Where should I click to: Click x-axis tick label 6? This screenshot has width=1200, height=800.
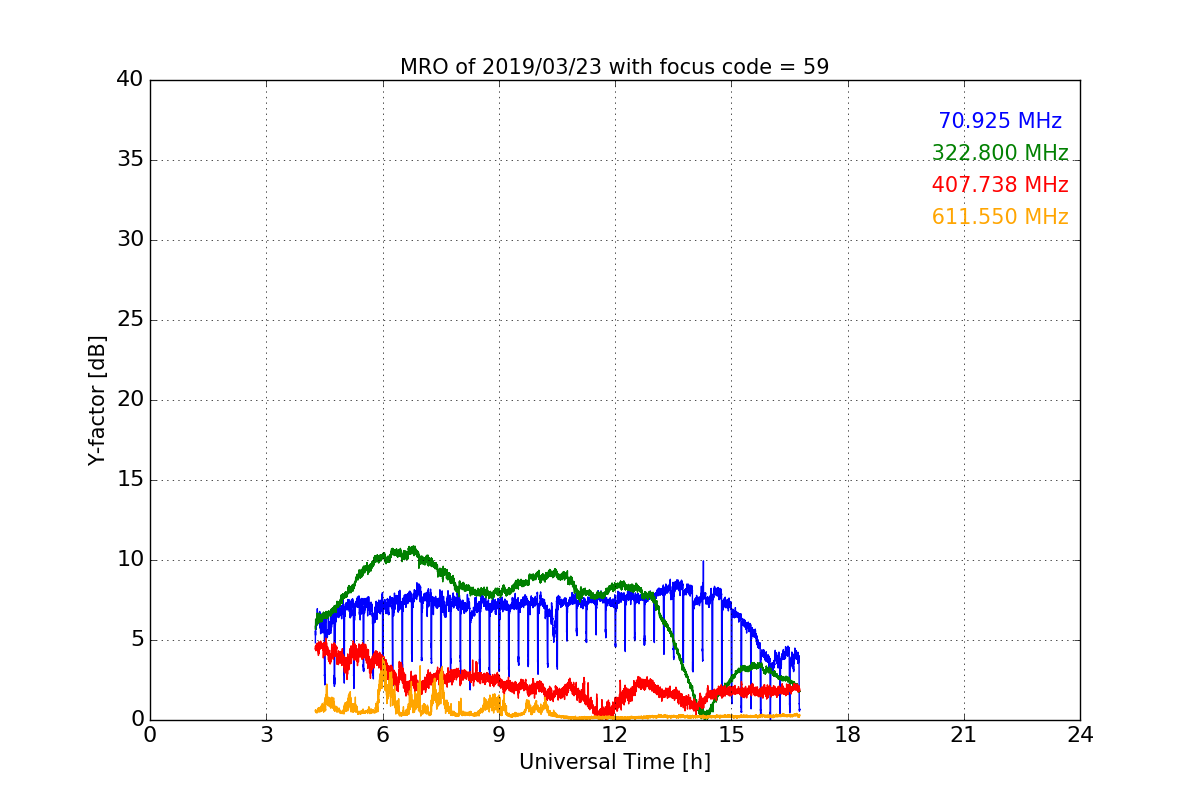[x=382, y=735]
